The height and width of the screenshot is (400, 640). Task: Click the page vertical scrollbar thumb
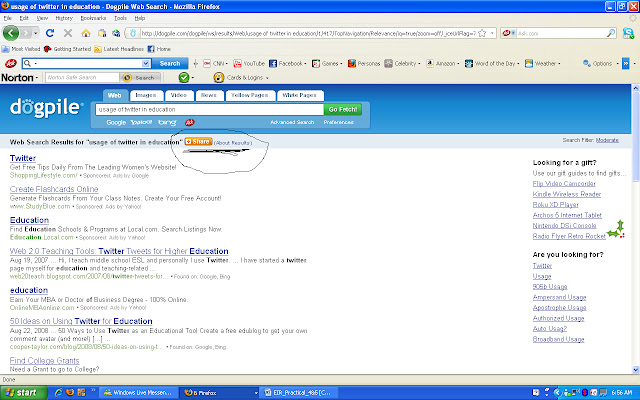click(x=636, y=136)
